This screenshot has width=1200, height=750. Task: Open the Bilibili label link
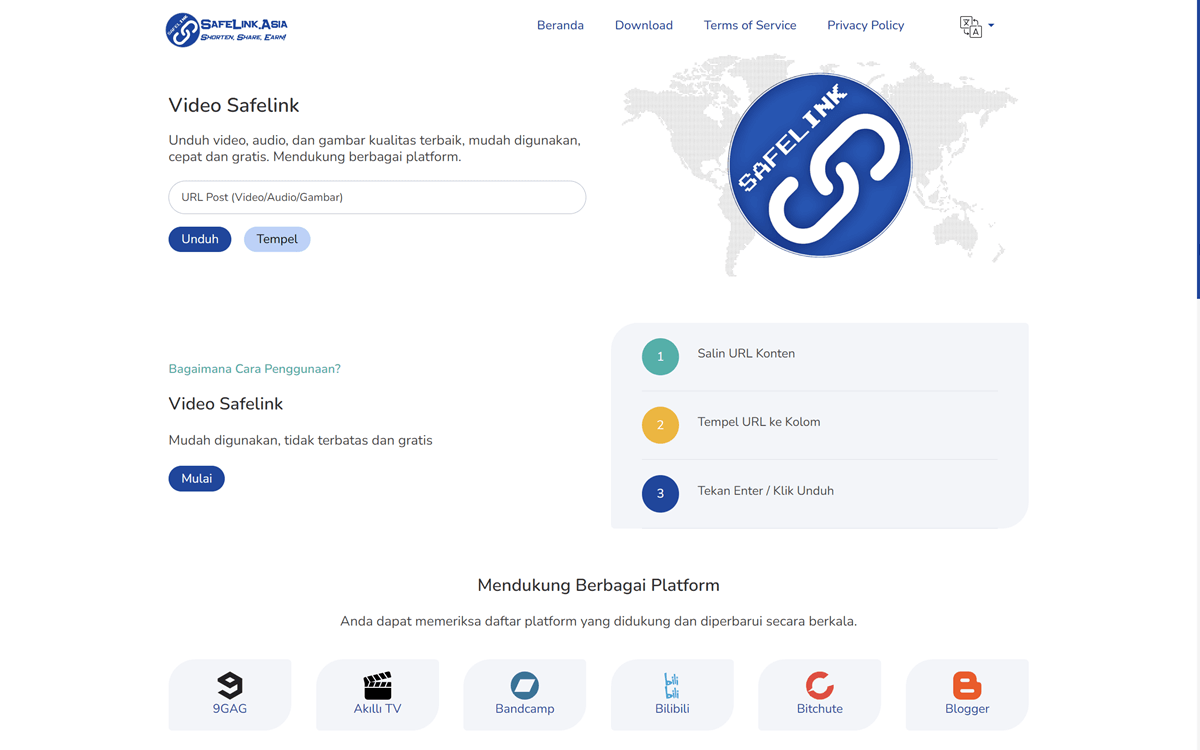click(672, 709)
